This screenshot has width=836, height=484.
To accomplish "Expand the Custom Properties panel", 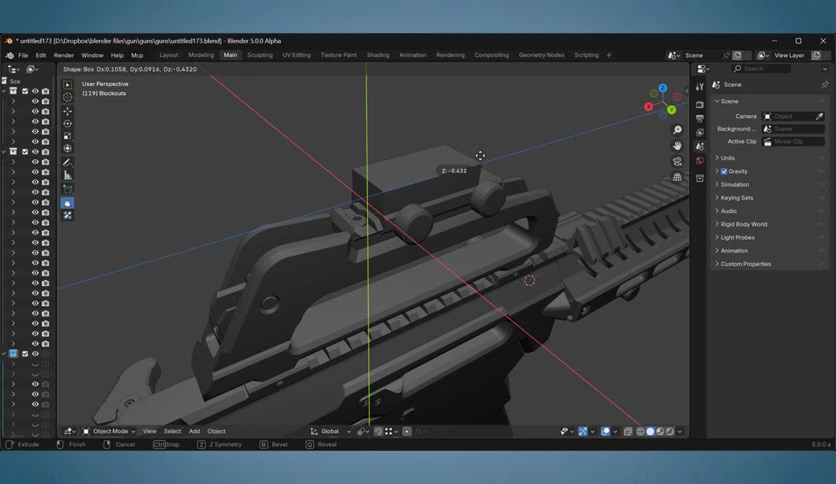I will click(x=745, y=264).
